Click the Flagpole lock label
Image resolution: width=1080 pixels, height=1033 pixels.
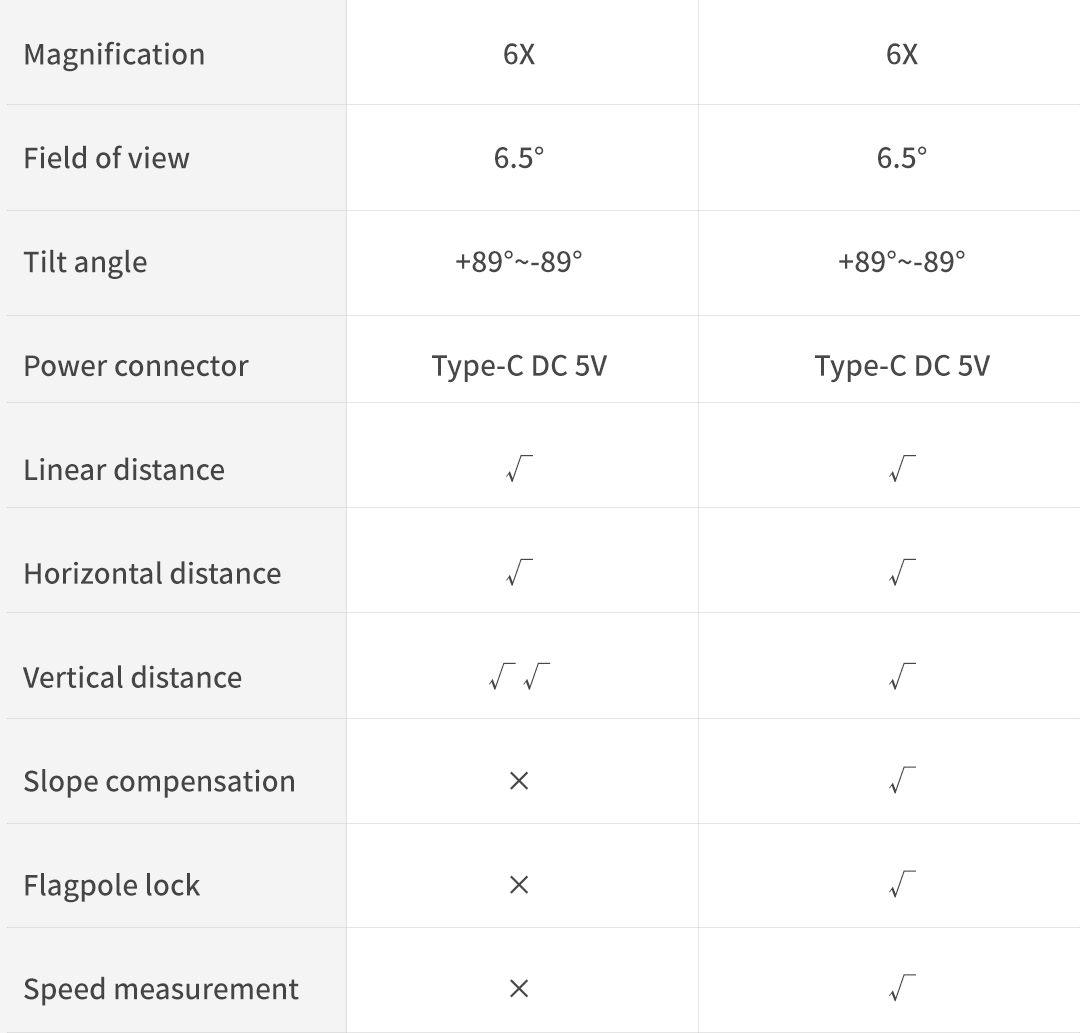(112, 885)
